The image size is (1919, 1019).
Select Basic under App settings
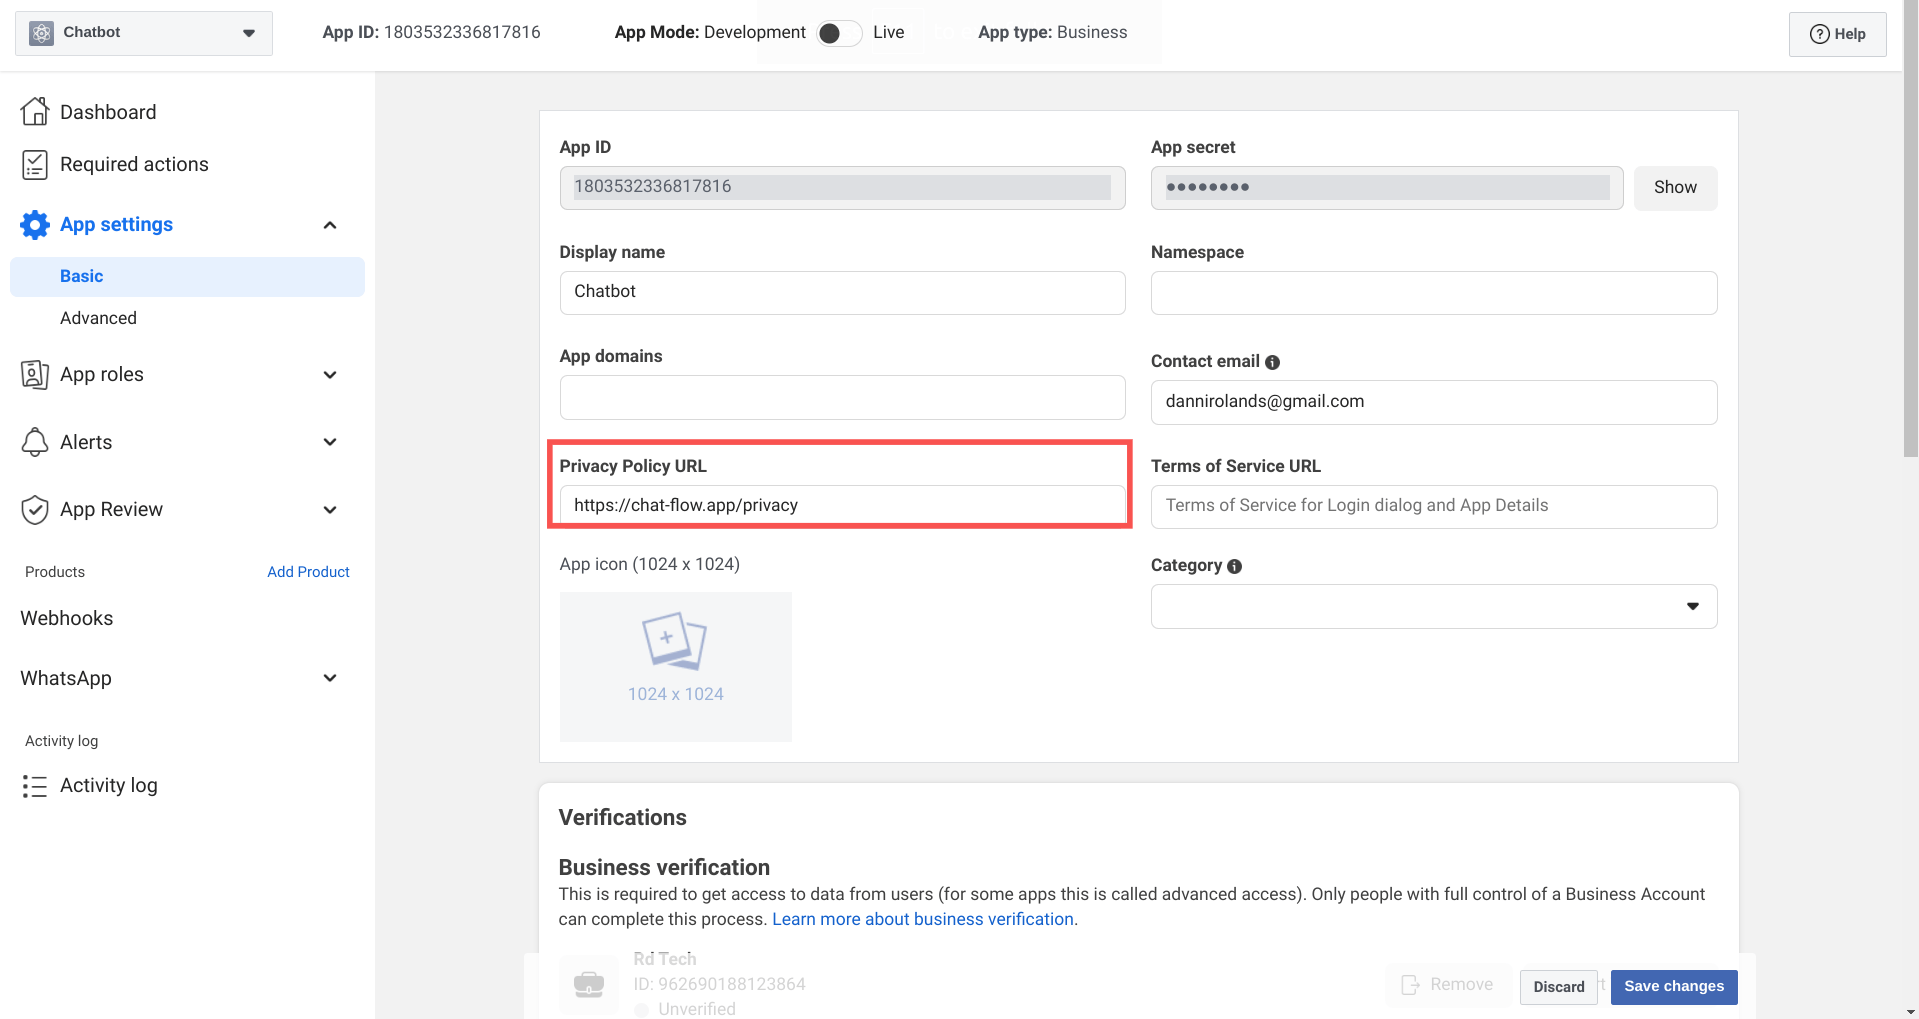(187, 276)
